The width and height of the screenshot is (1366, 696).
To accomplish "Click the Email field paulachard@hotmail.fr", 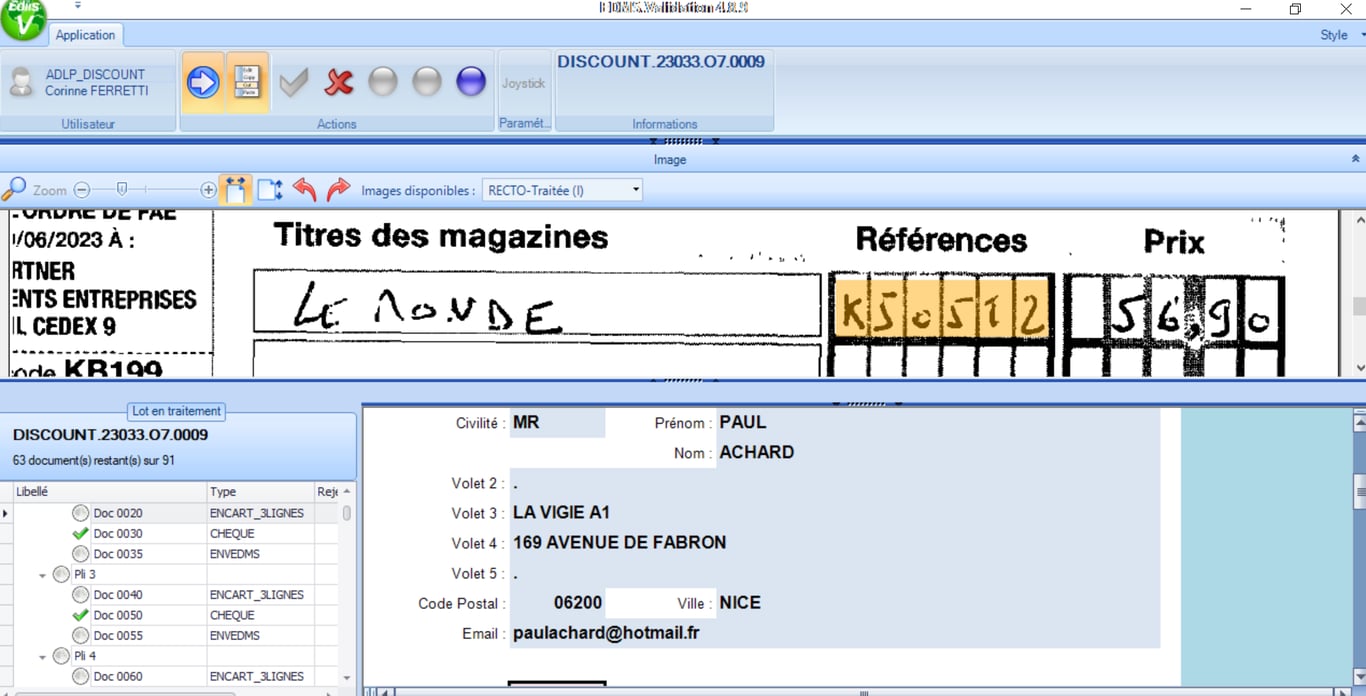I will [x=834, y=633].
